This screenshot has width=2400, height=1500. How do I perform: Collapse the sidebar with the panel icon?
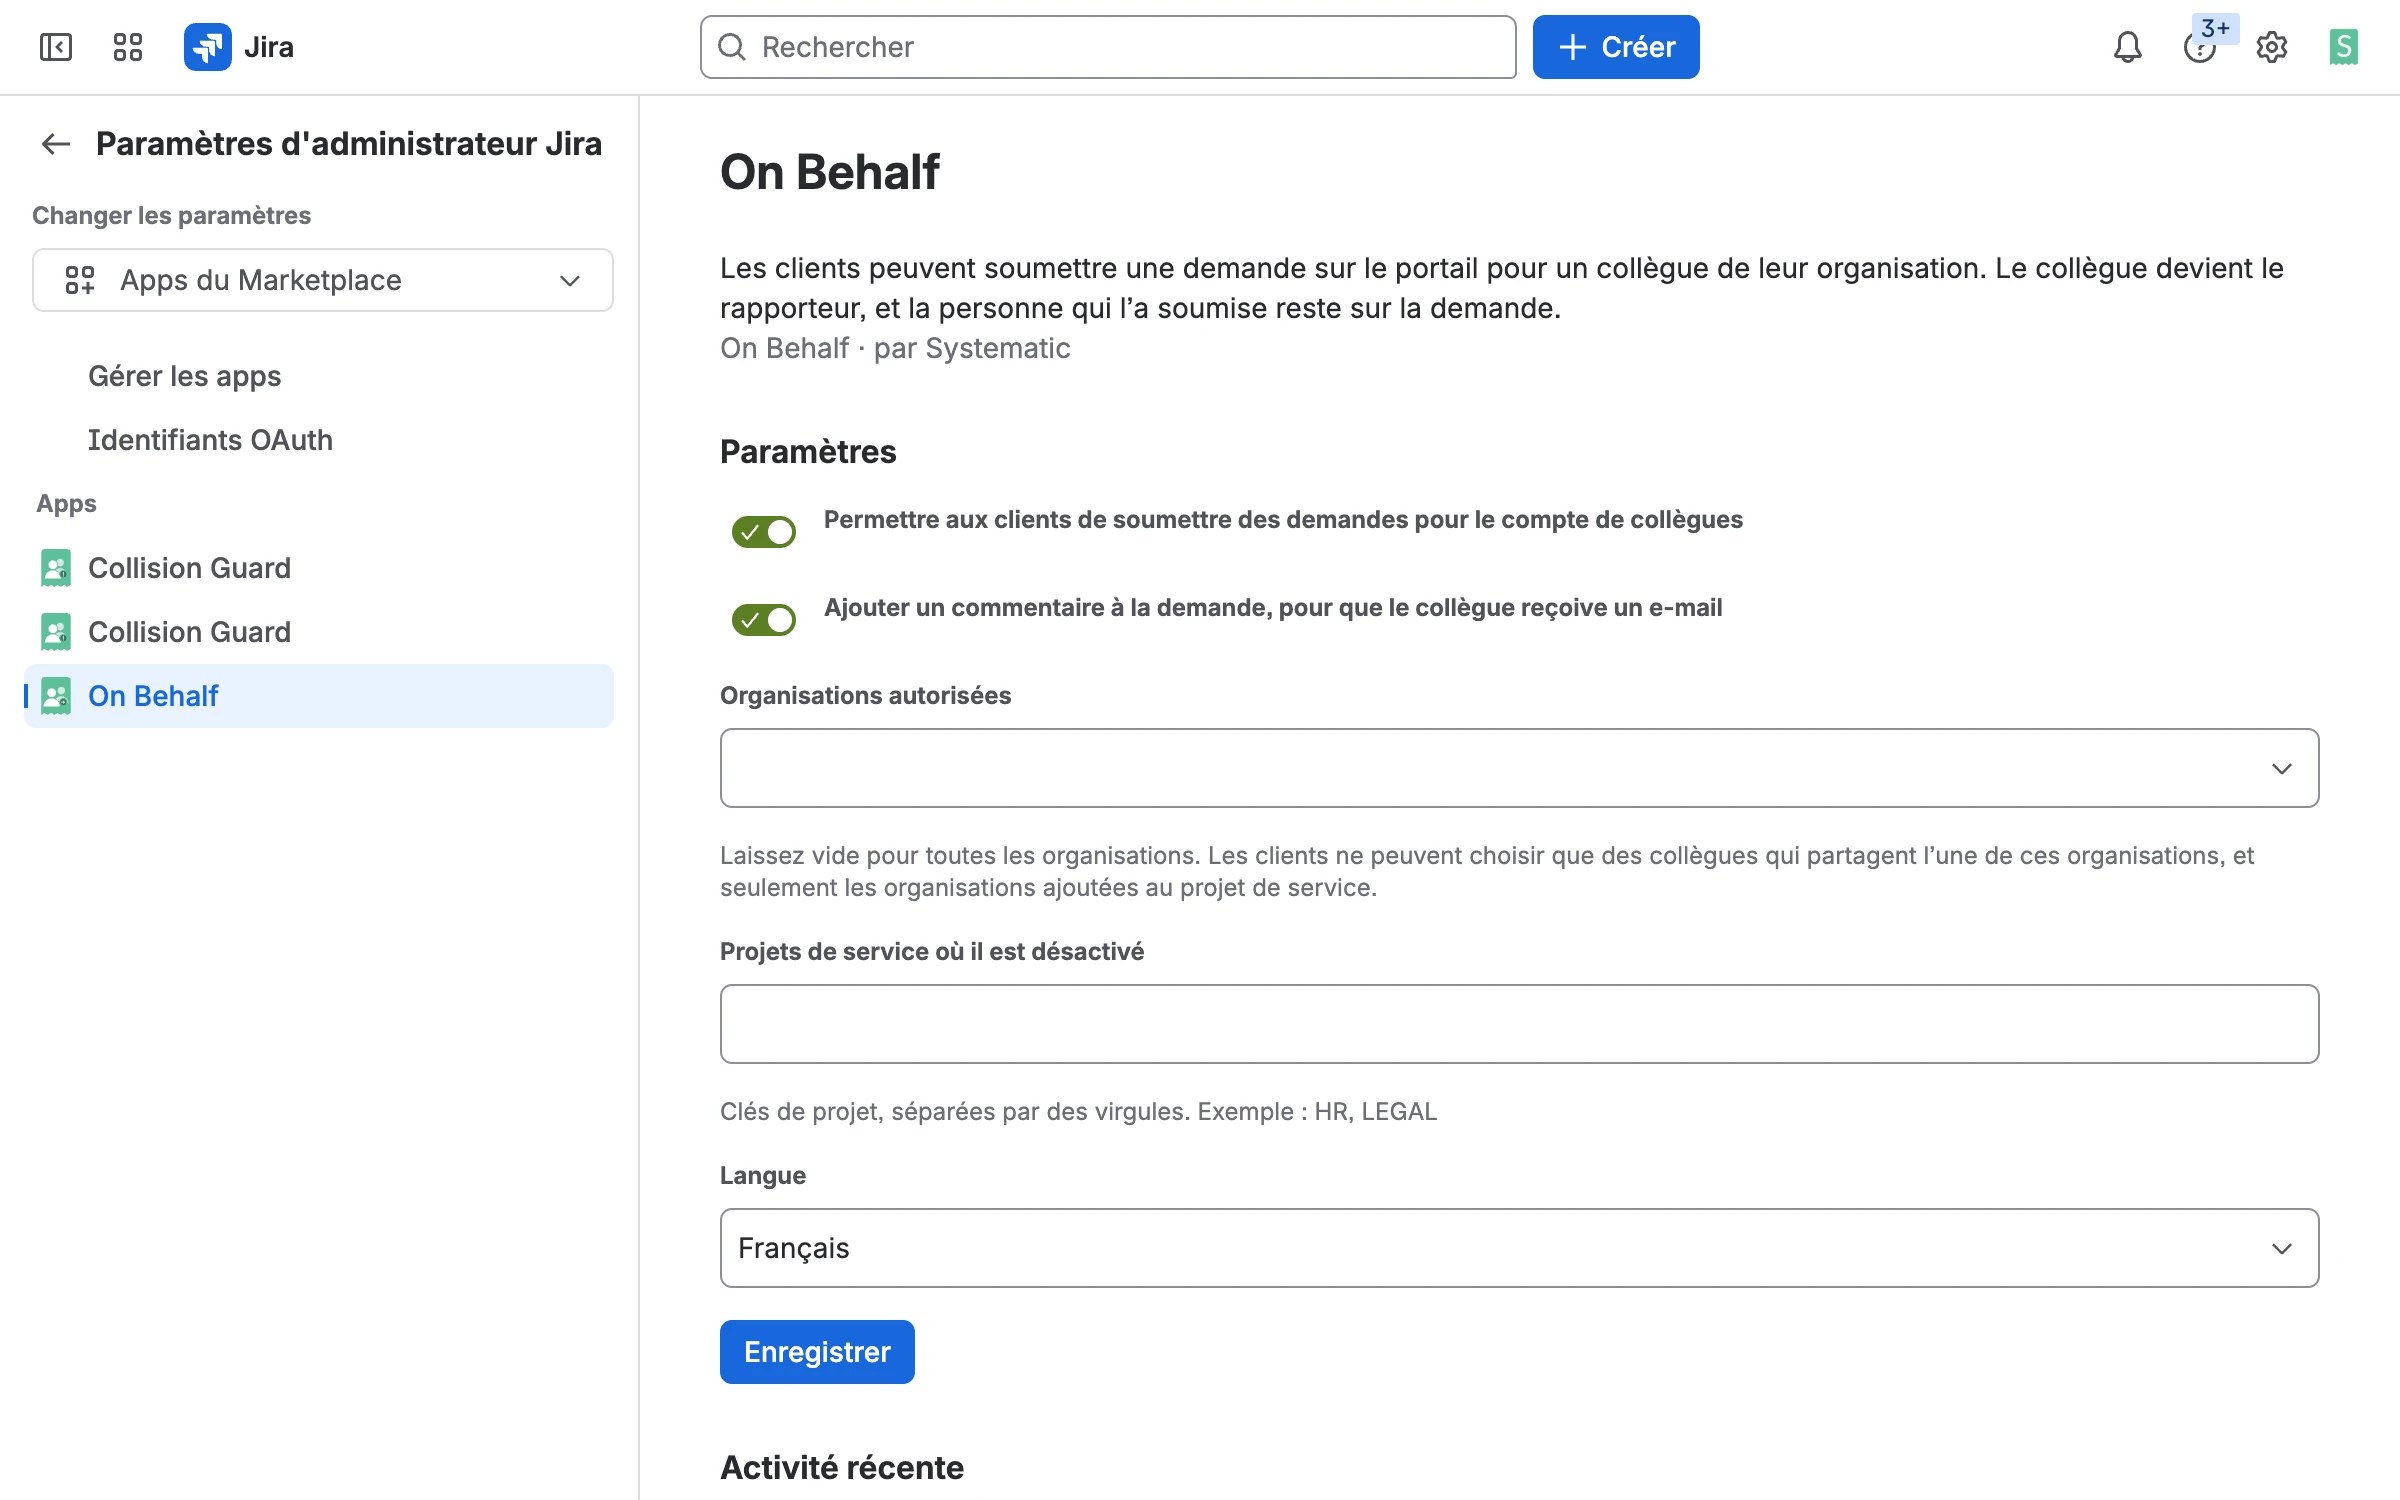56,47
